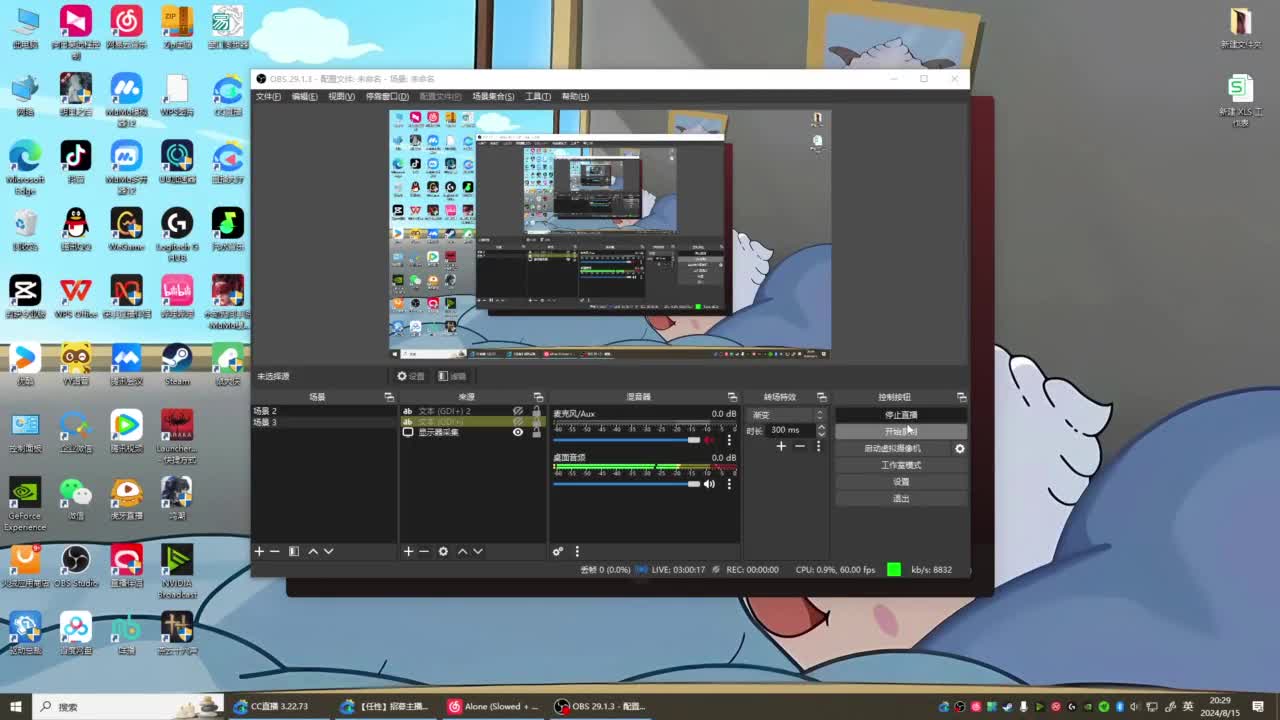Open the 停靠窗口(D) menu
The image size is (1280, 720).
coord(387,97)
